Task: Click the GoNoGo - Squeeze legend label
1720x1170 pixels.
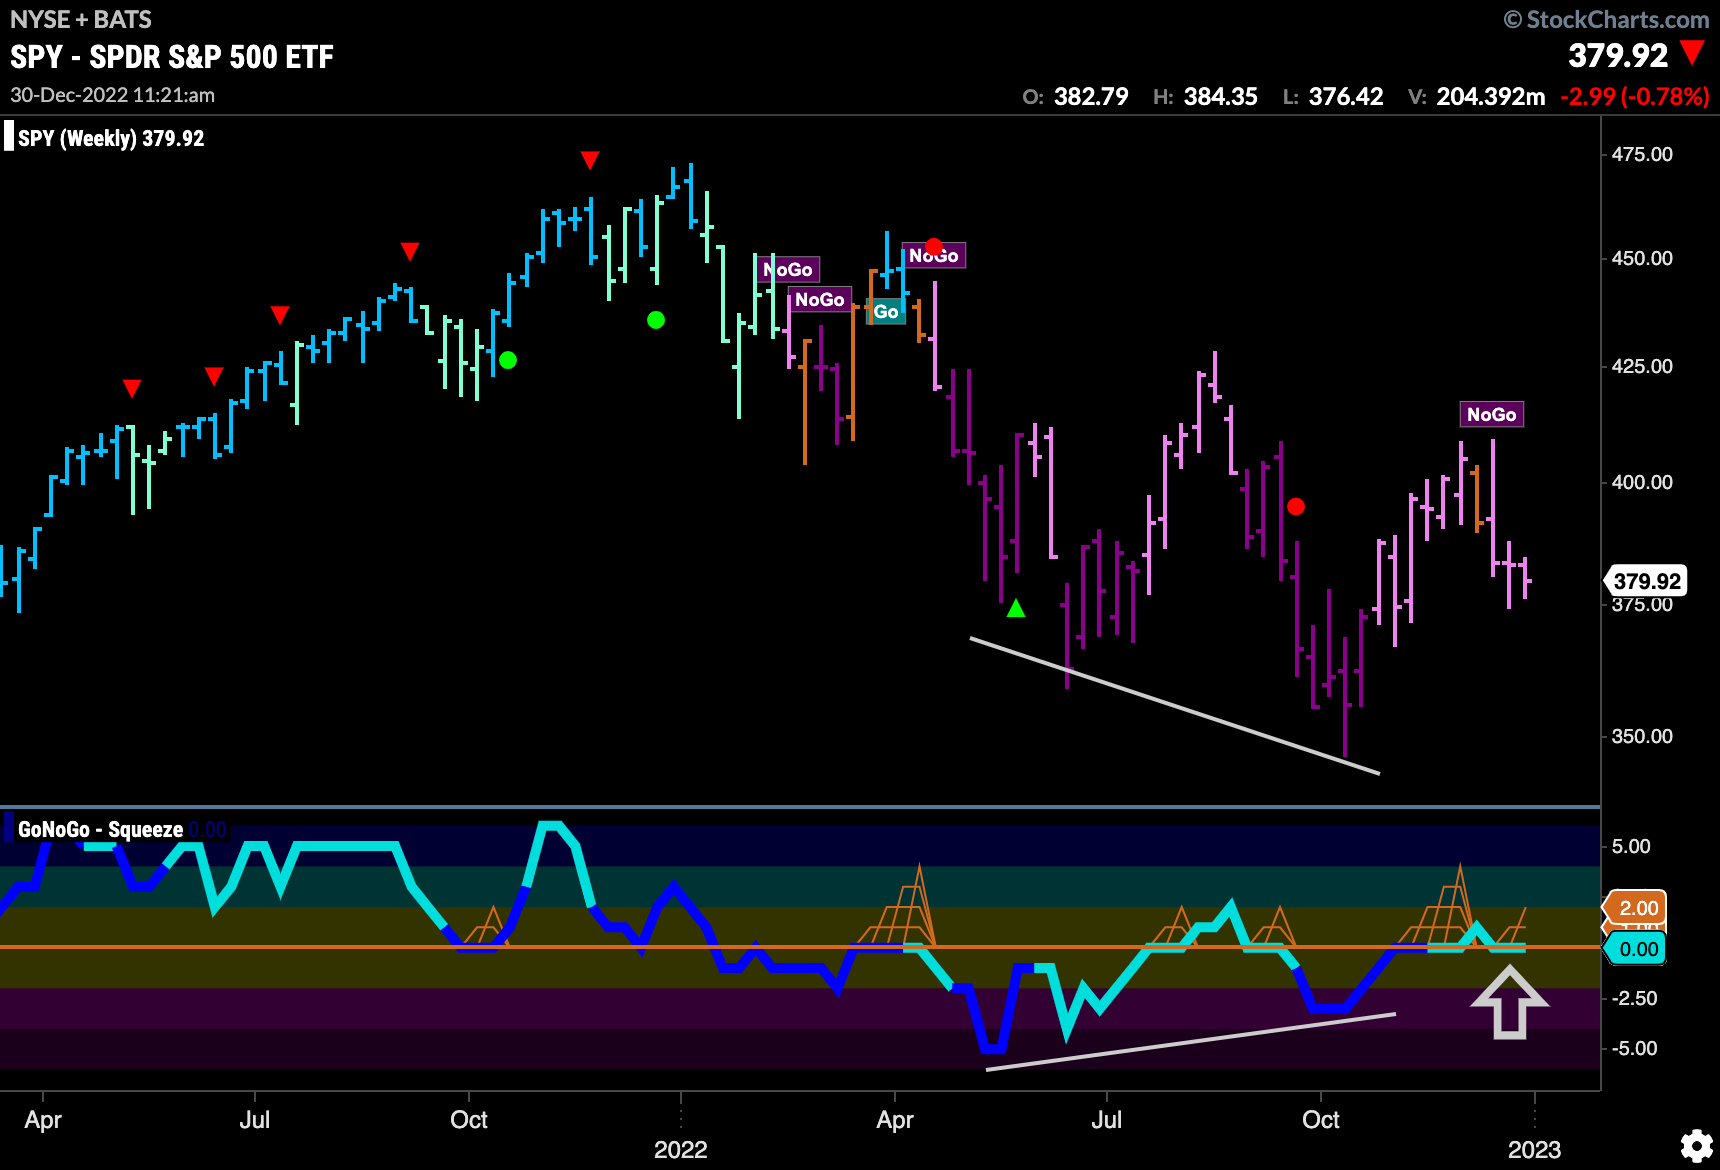Action: click(x=100, y=829)
